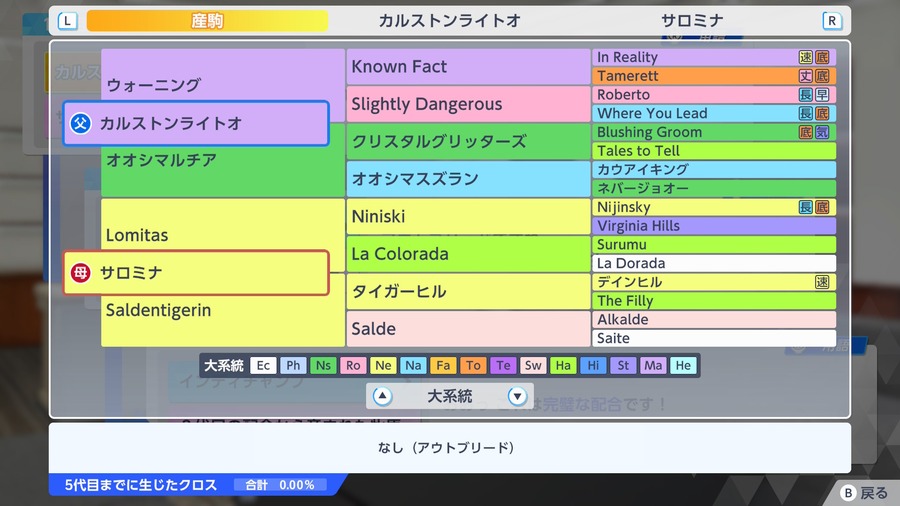Select the Ha lineage swatch
The height and width of the screenshot is (506, 900).
tap(563, 365)
